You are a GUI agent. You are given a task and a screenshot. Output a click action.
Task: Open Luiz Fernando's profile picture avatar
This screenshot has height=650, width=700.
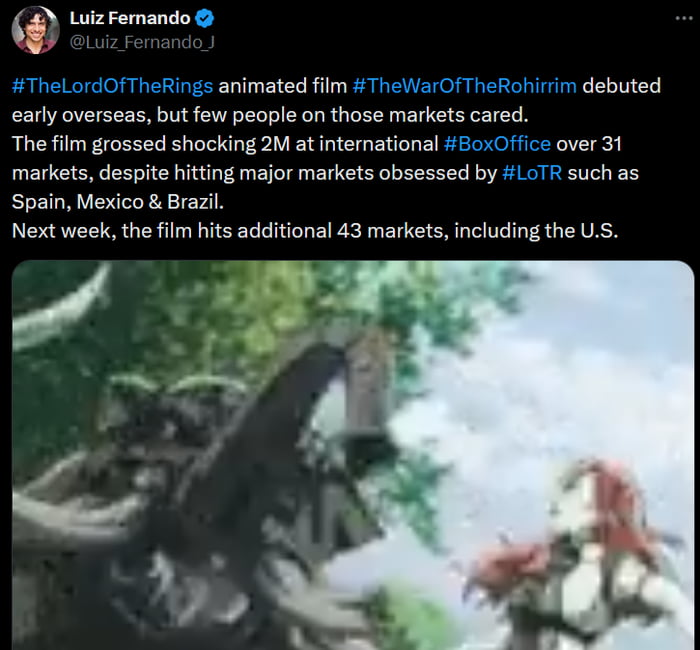point(35,30)
